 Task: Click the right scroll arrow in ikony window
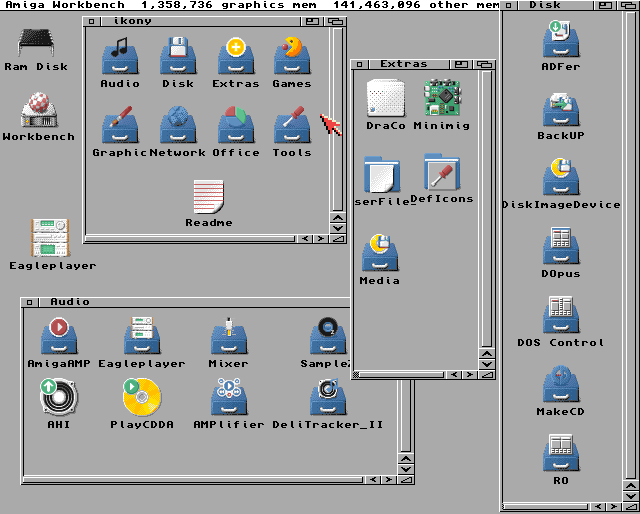tap(321, 239)
